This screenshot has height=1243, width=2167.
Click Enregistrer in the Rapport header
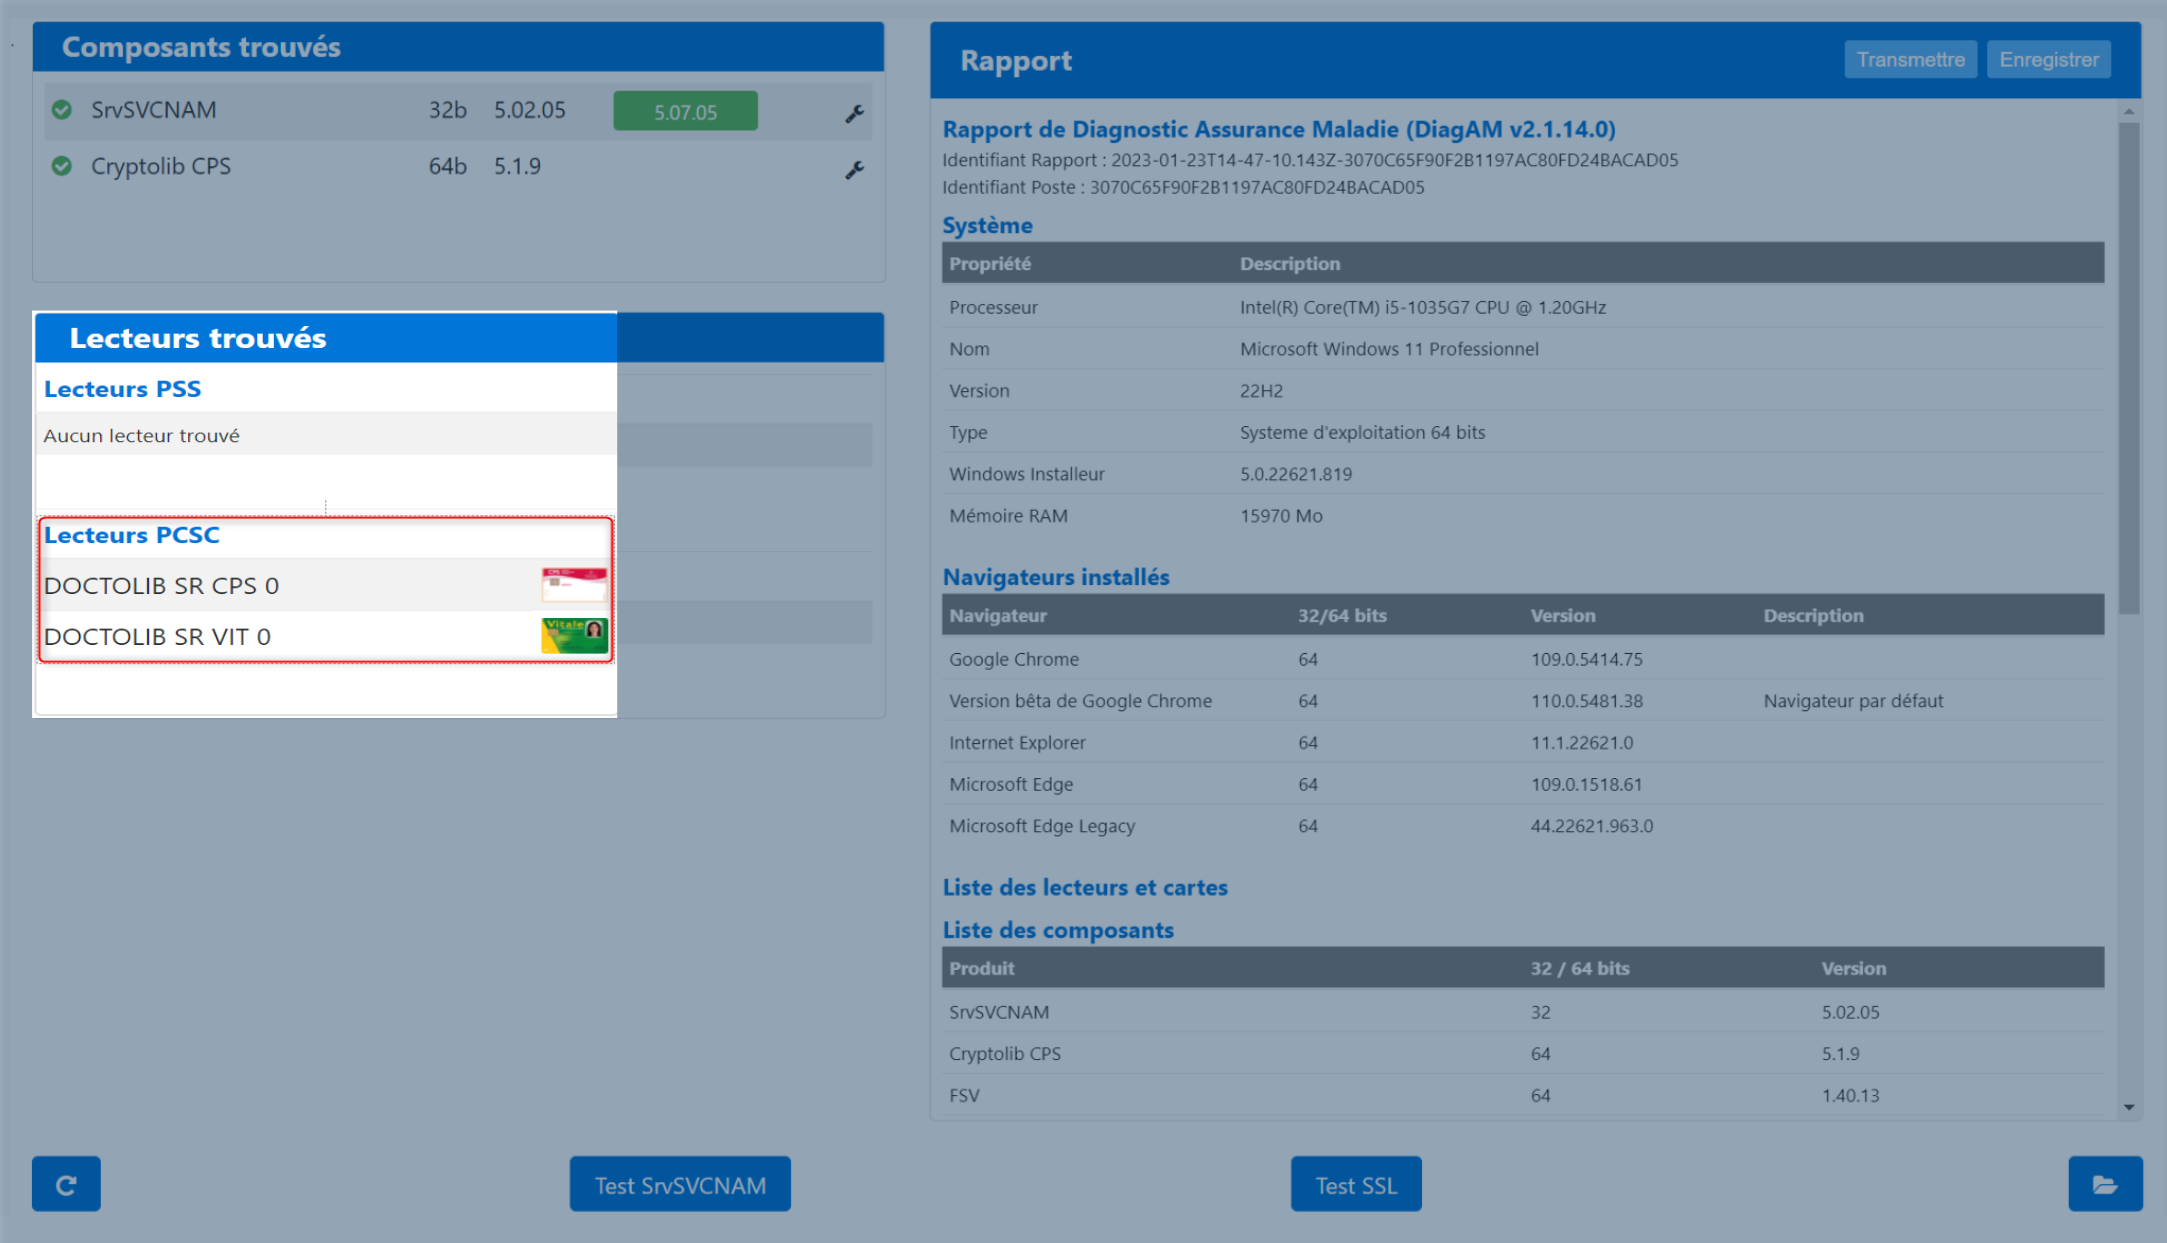[x=2049, y=60]
